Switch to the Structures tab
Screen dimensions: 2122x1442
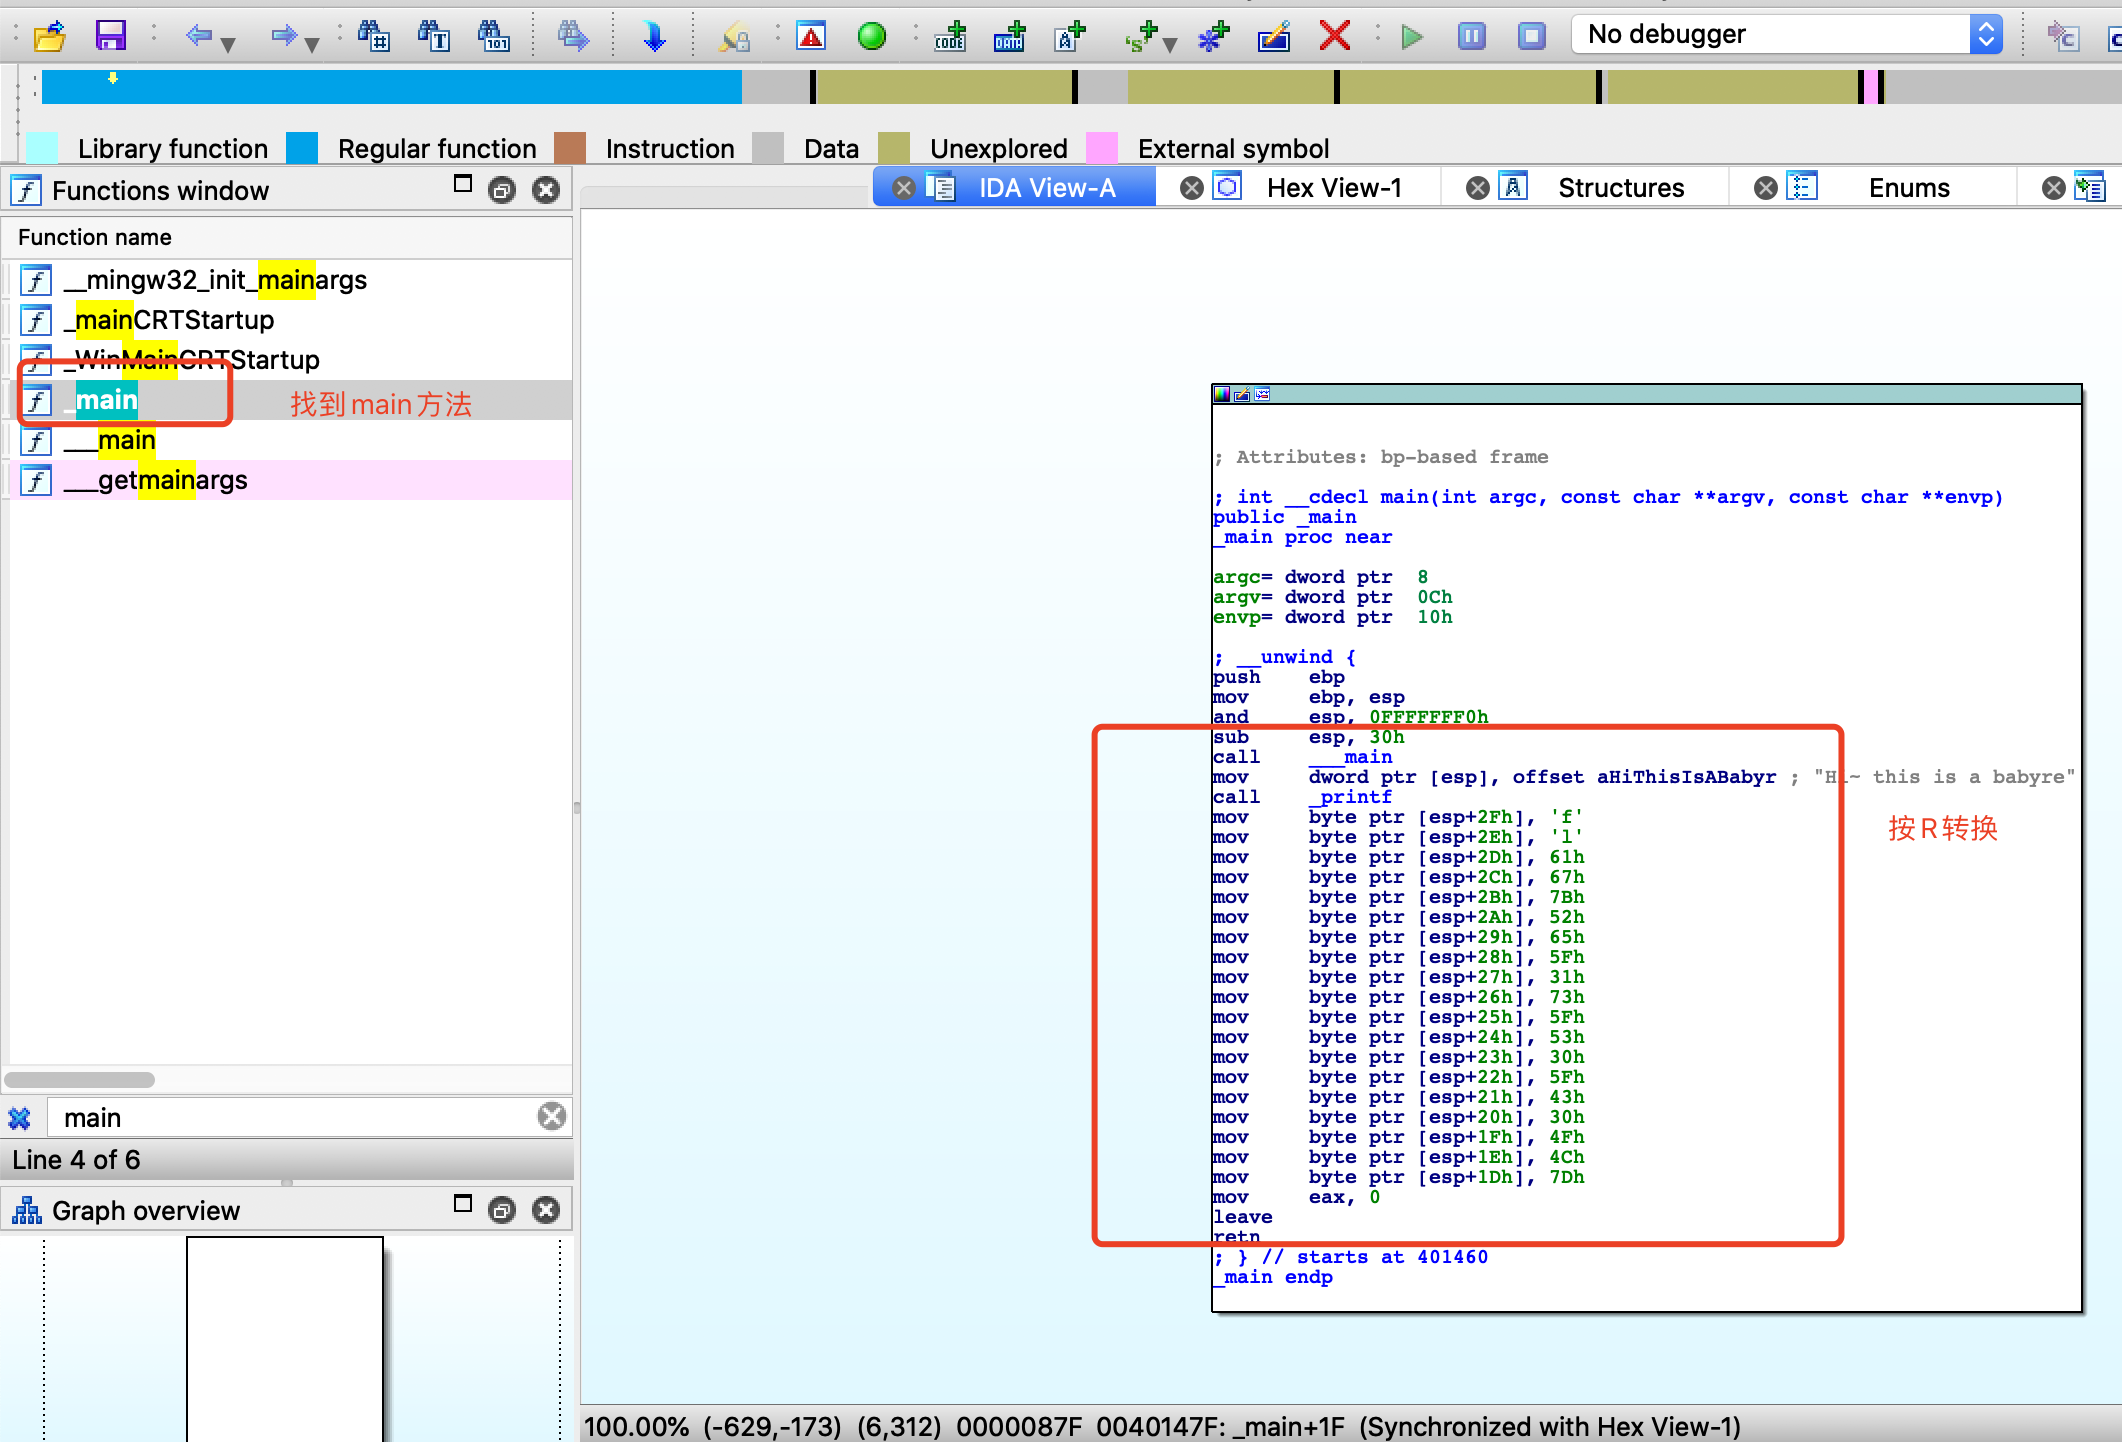click(1620, 188)
